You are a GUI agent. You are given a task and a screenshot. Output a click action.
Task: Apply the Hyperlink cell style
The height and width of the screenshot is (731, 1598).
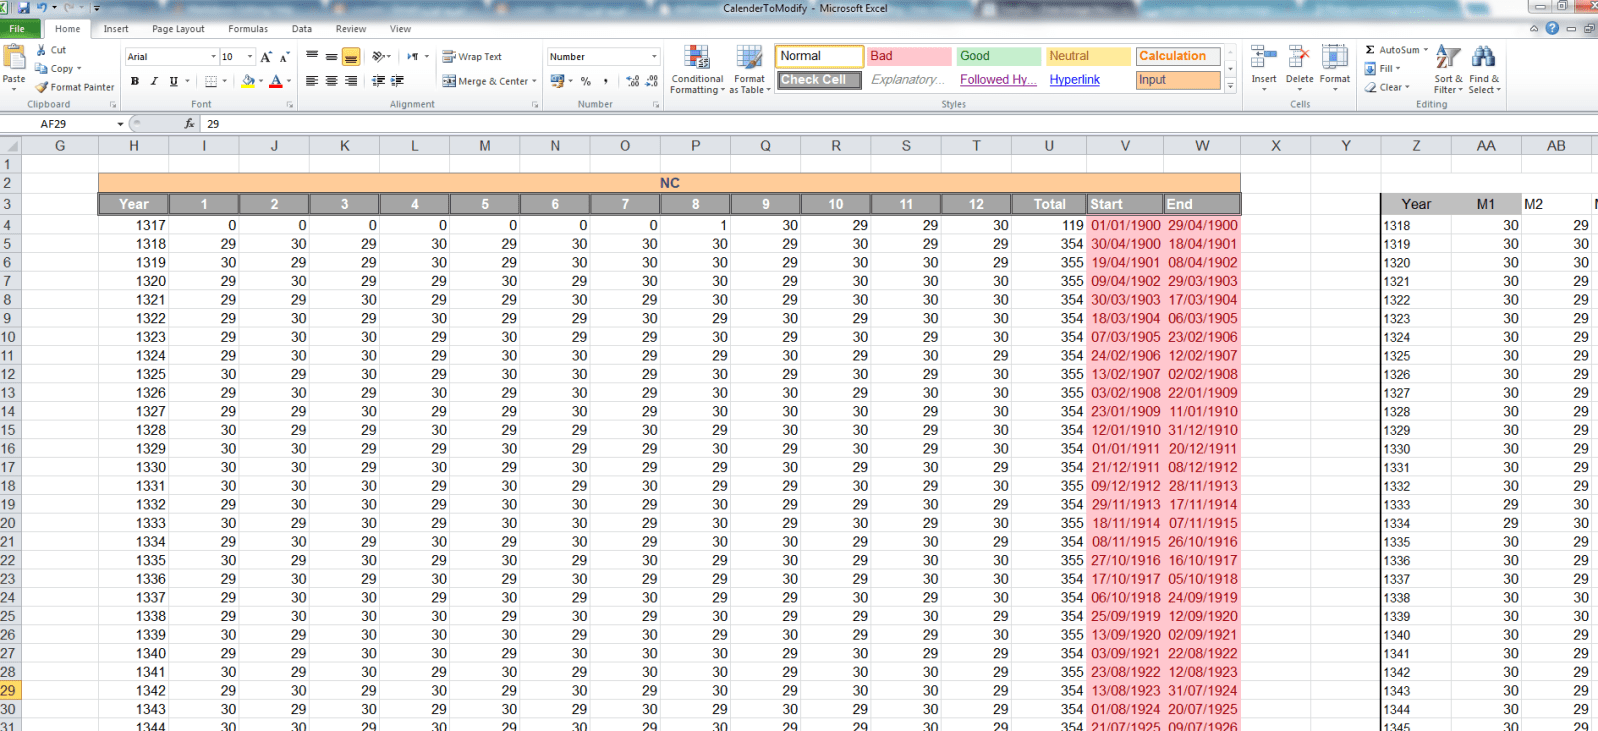pos(1088,80)
